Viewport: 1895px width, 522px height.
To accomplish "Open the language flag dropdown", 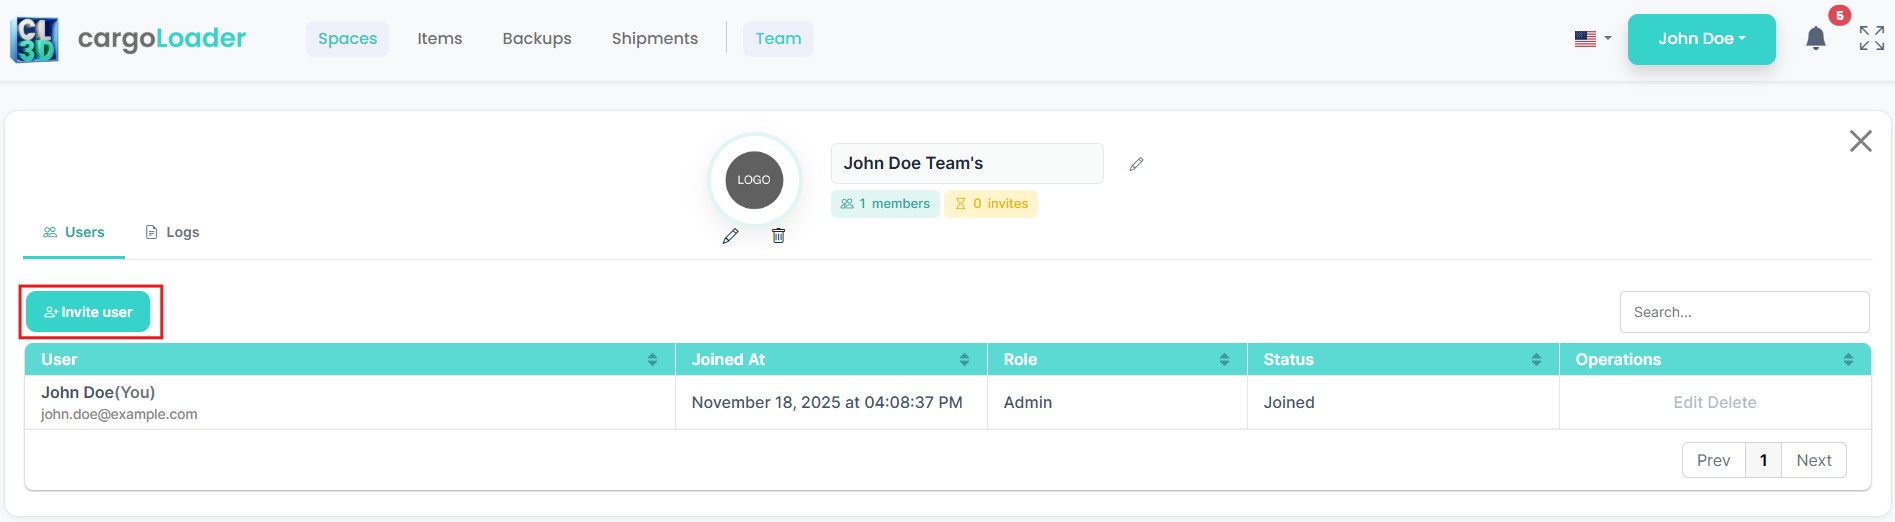I will [1592, 39].
